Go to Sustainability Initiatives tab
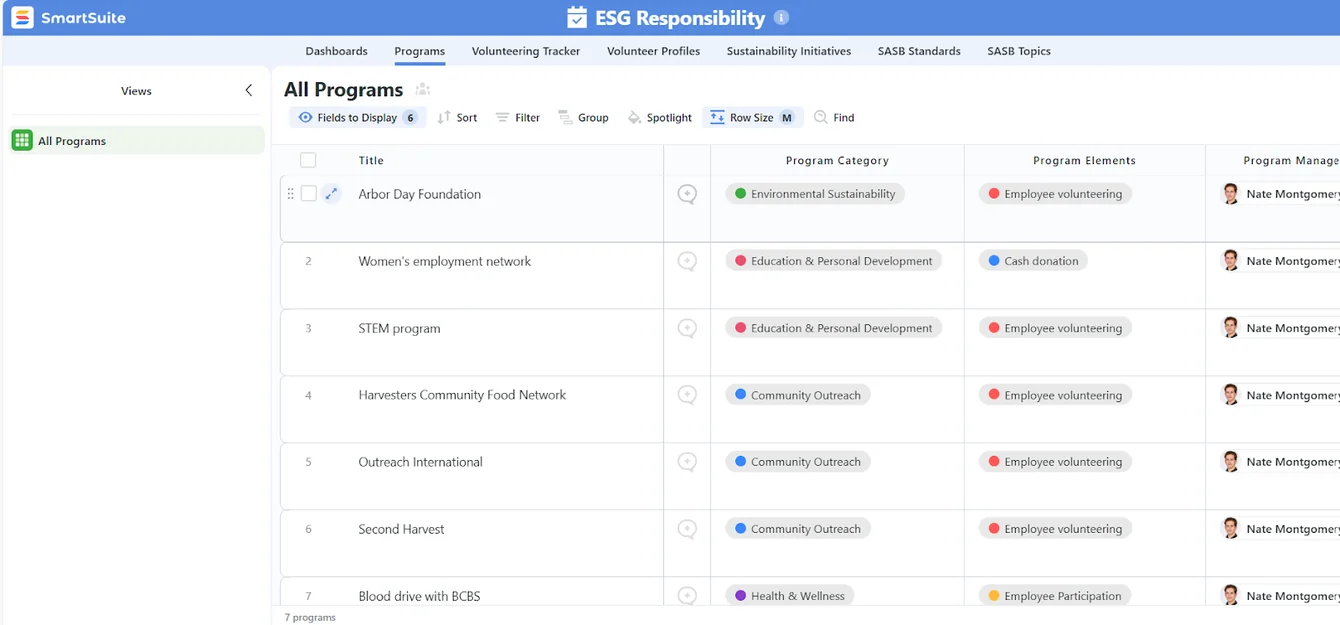The width and height of the screenshot is (1340, 625). coord(789,51)
